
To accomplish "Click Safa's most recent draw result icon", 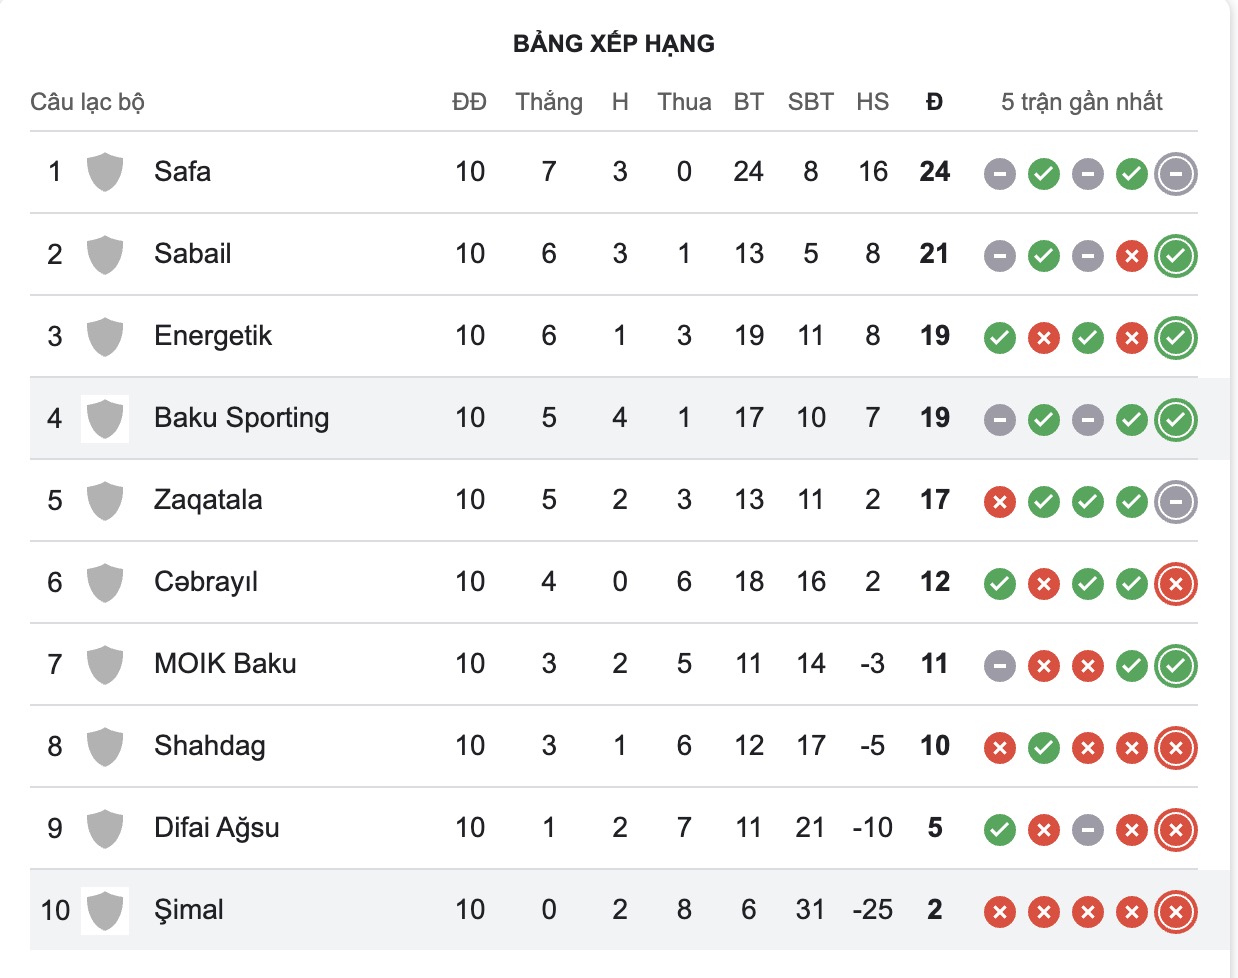I will point(1175,174).
